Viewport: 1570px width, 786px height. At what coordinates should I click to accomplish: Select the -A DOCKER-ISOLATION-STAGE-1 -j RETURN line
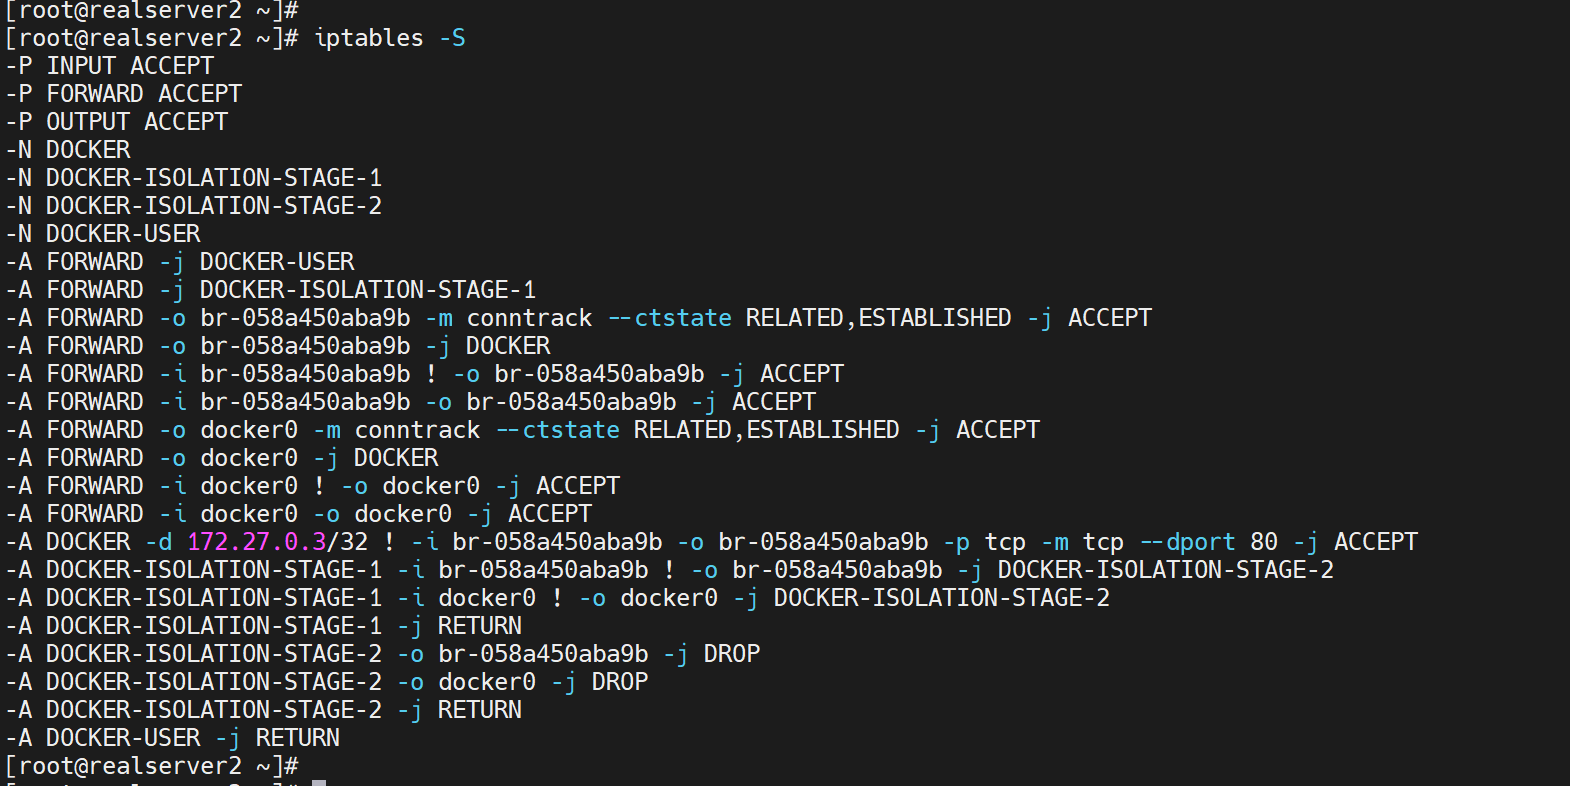[x=264, y=626]
